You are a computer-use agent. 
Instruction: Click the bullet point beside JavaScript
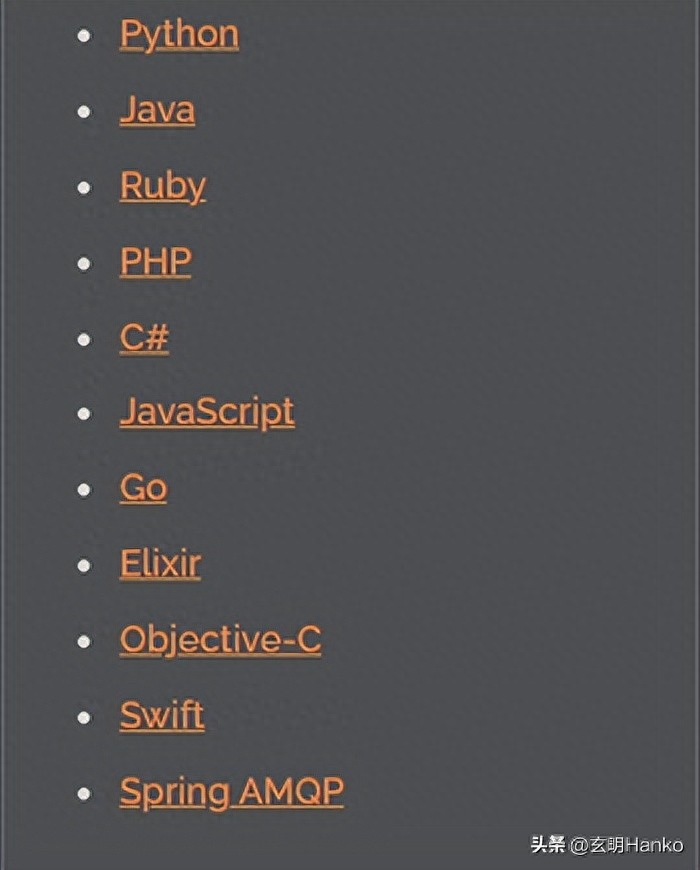click(84, 414)
